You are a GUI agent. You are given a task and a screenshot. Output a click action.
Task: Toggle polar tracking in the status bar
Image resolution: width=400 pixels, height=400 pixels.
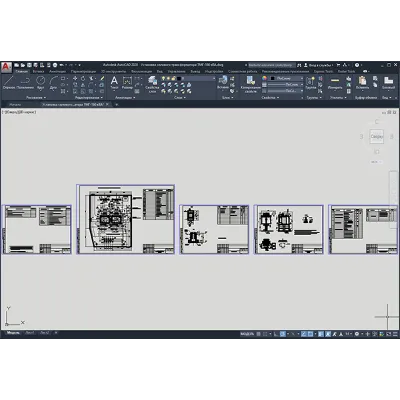coord(282,334)
